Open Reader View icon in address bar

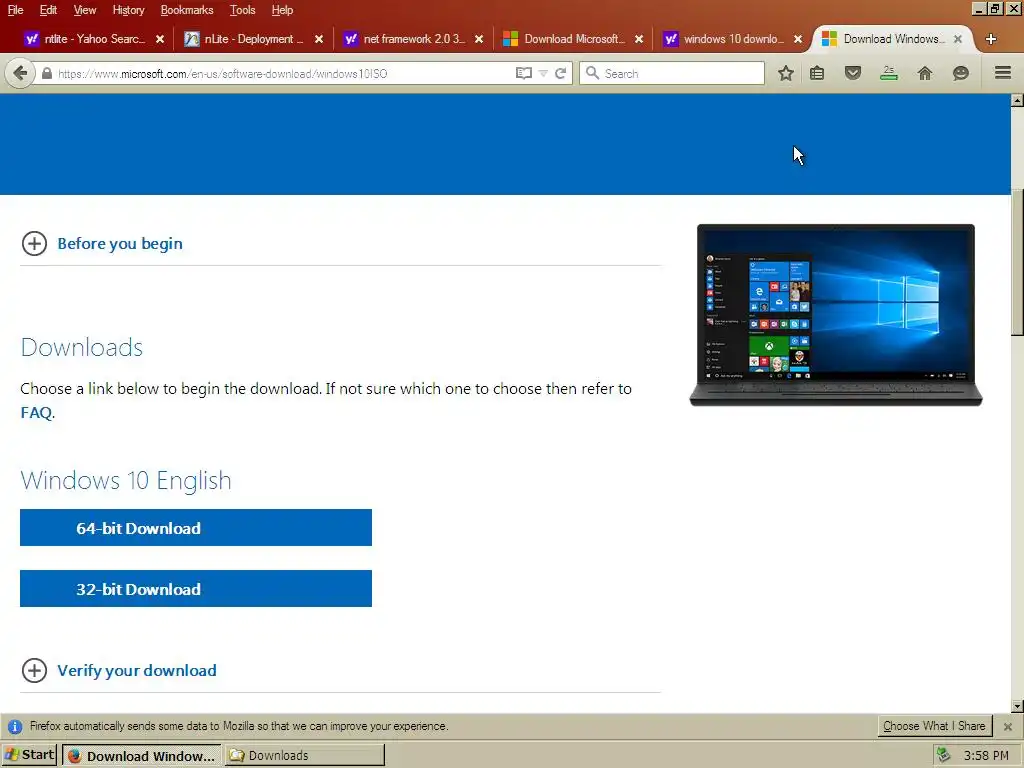523,73
